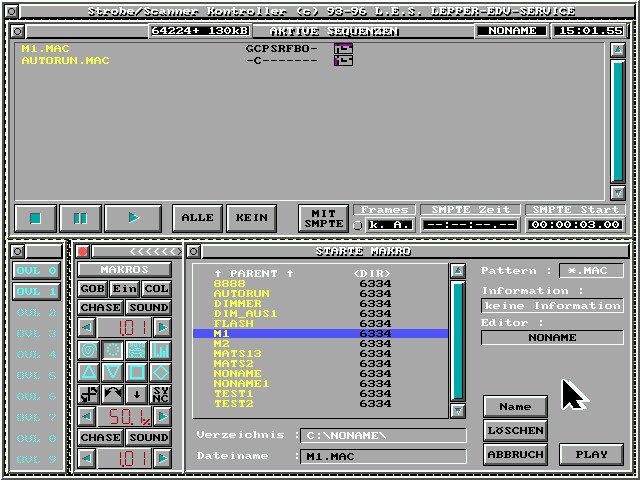
Task: Enable the SOUND button below the 50.1% display
Action: click(x=149, y=437)
